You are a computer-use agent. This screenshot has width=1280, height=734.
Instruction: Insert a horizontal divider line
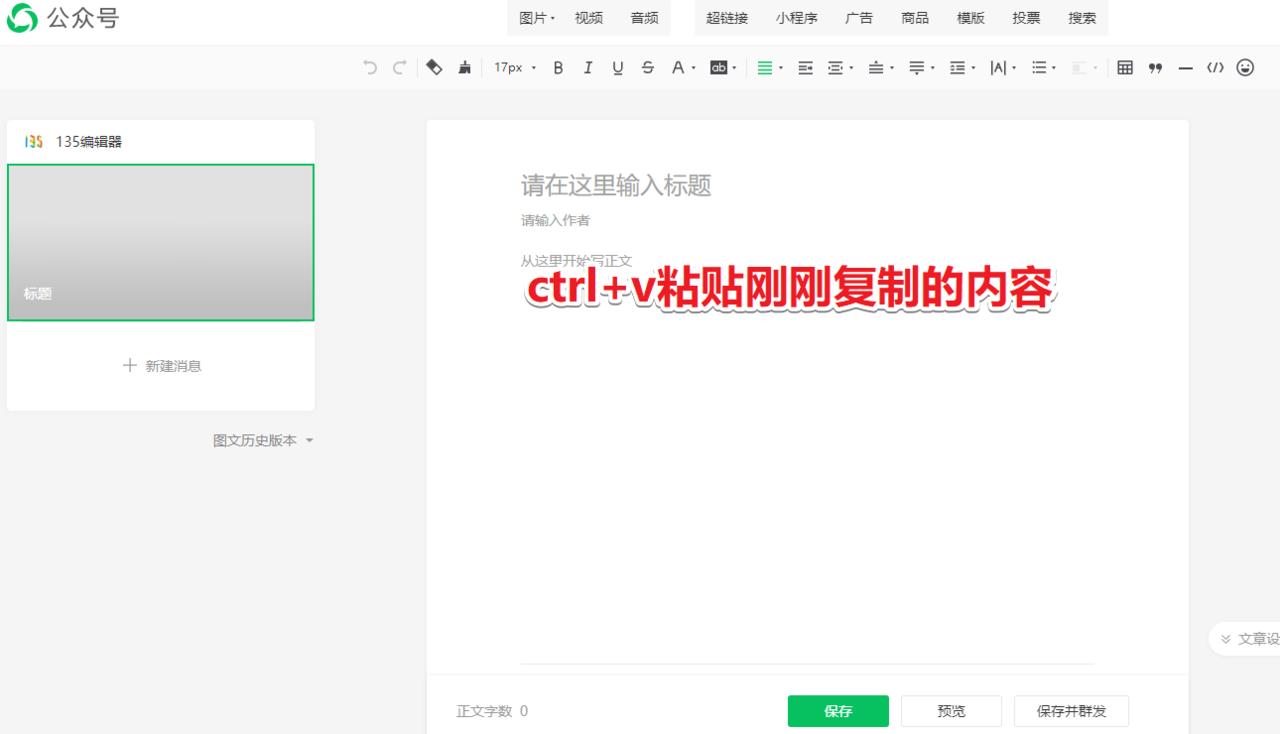pos(1186,67)
